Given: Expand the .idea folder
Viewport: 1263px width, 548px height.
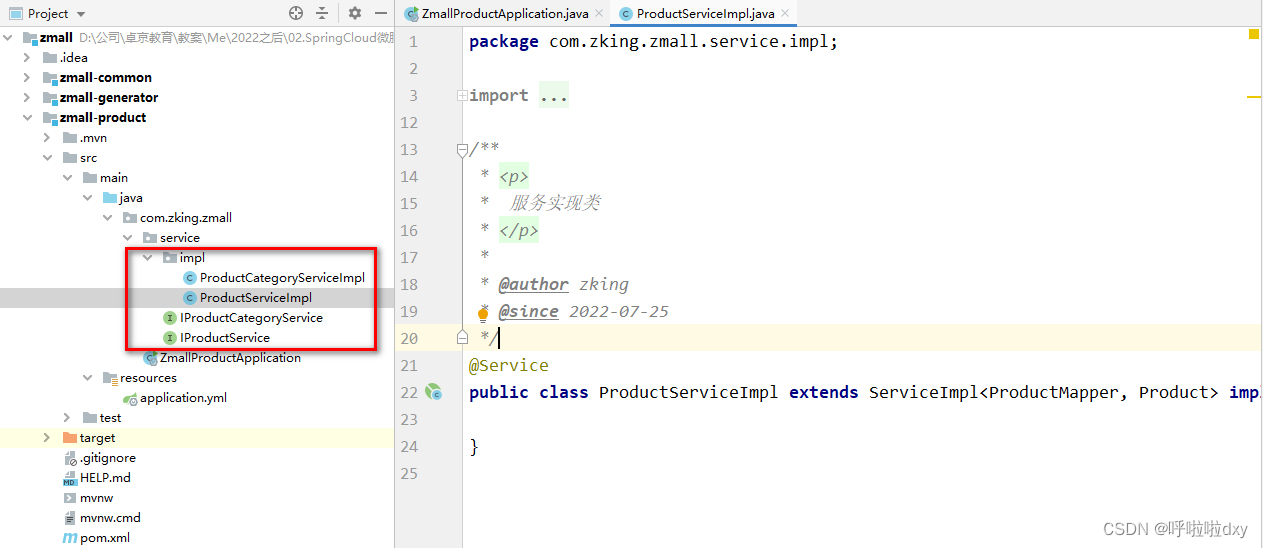Looking at the screenshot, I should (27, 58).
